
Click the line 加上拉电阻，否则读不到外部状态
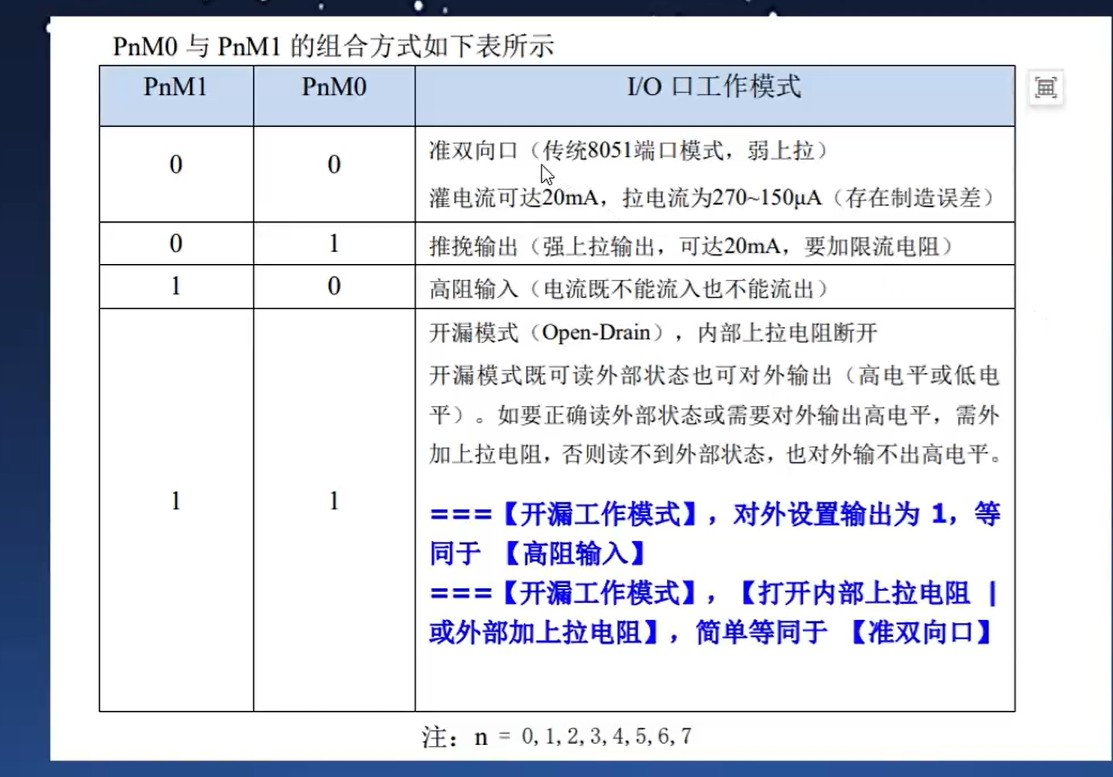pos(714,453)
